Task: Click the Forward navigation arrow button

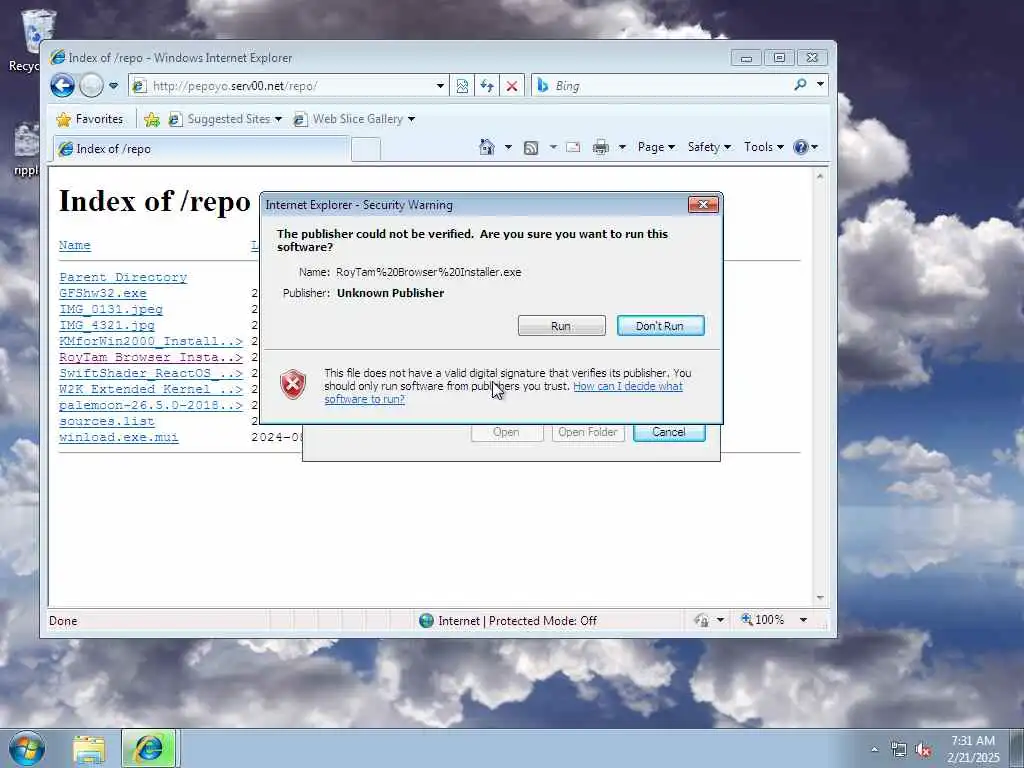Action: (x=91, y=86)
